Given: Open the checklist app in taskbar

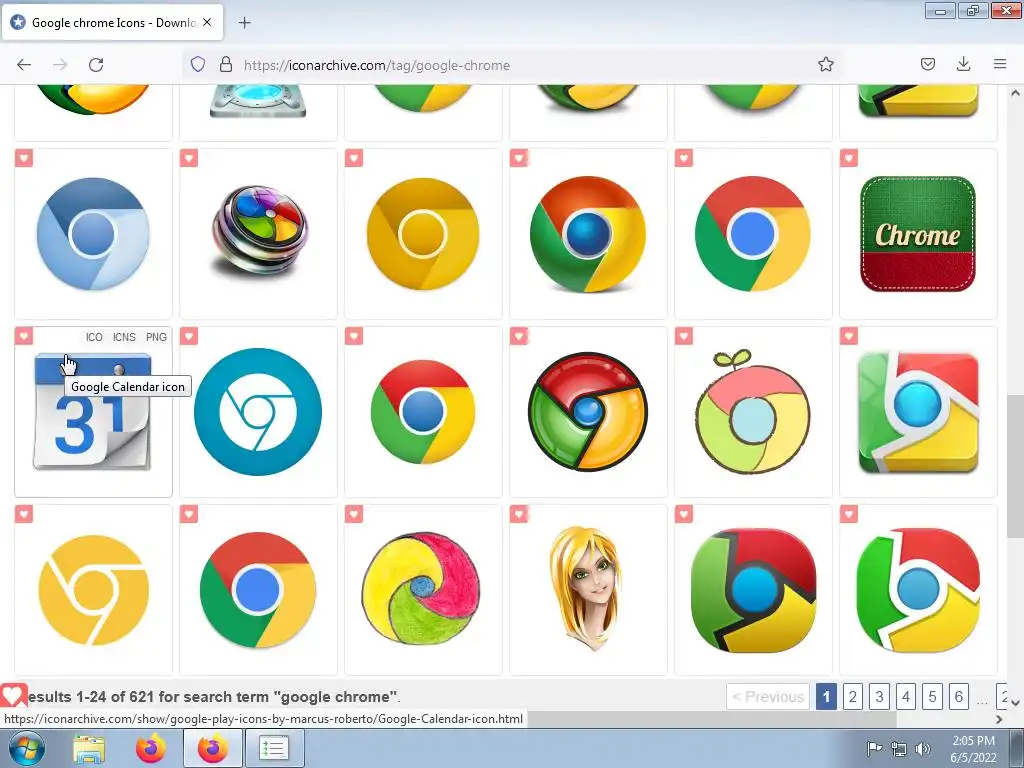Looking at the screenshot, I should (274, 748).
